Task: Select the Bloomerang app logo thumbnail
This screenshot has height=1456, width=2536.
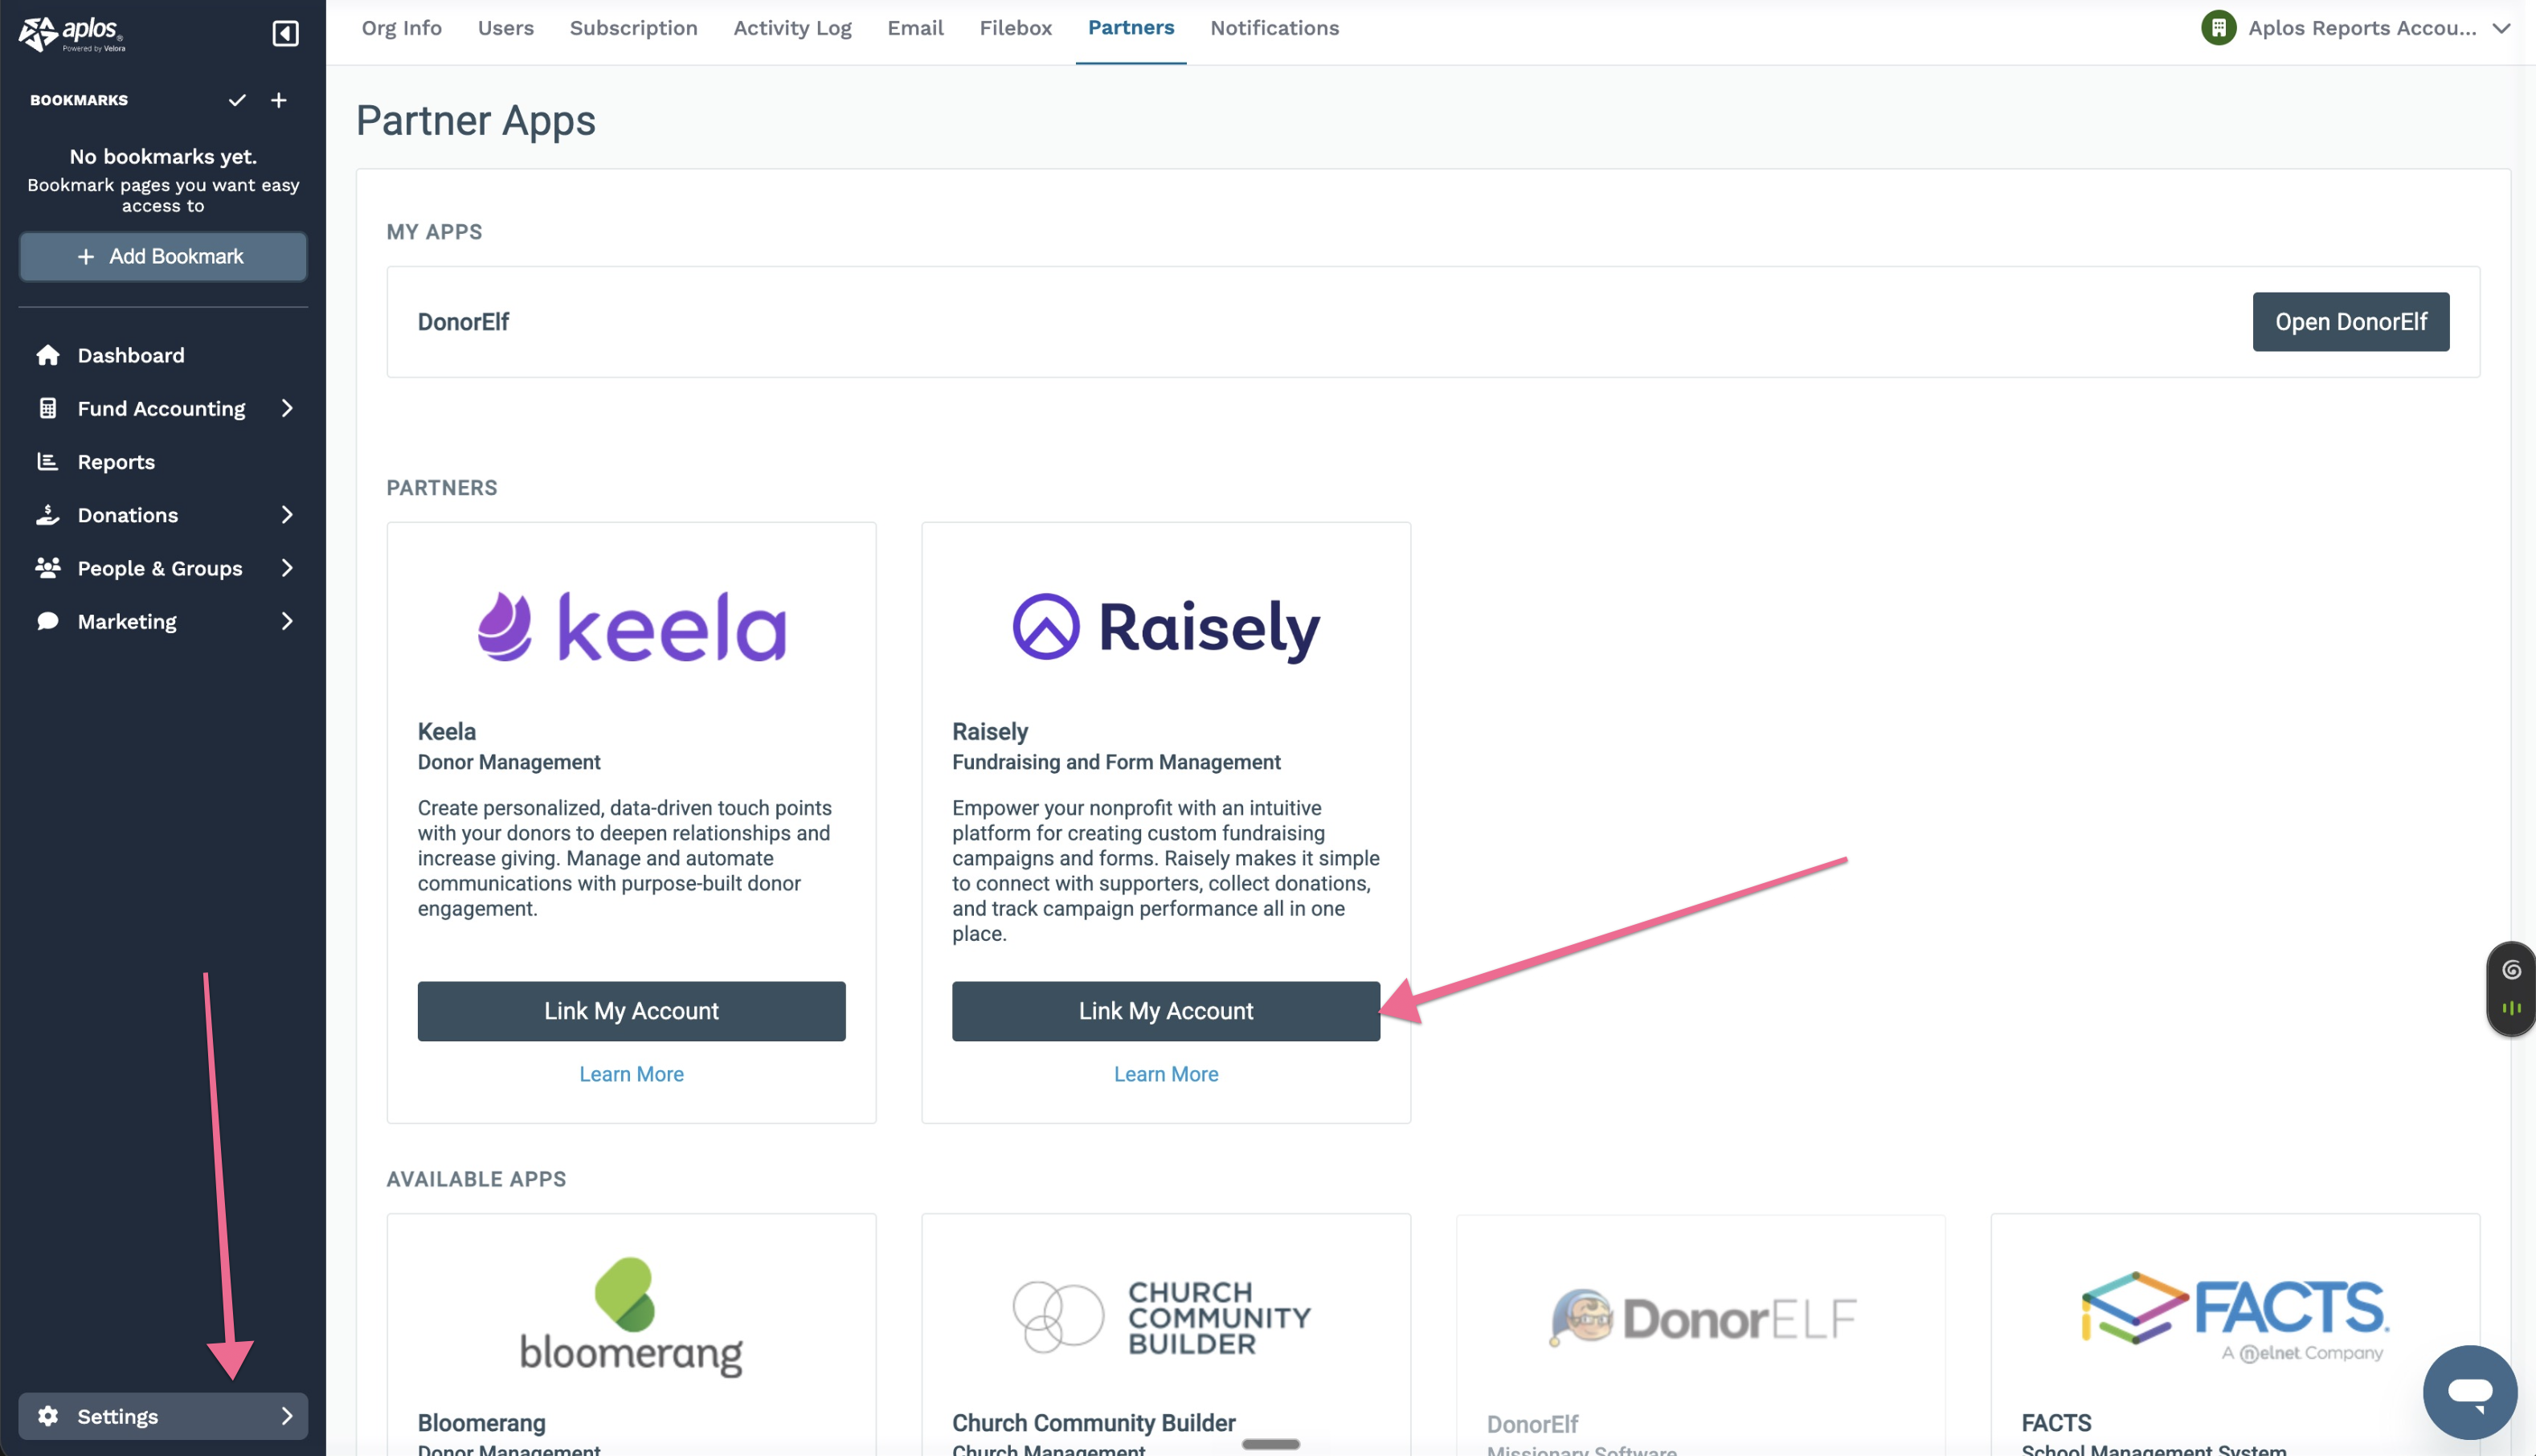Action: (x=631, y=1316)
